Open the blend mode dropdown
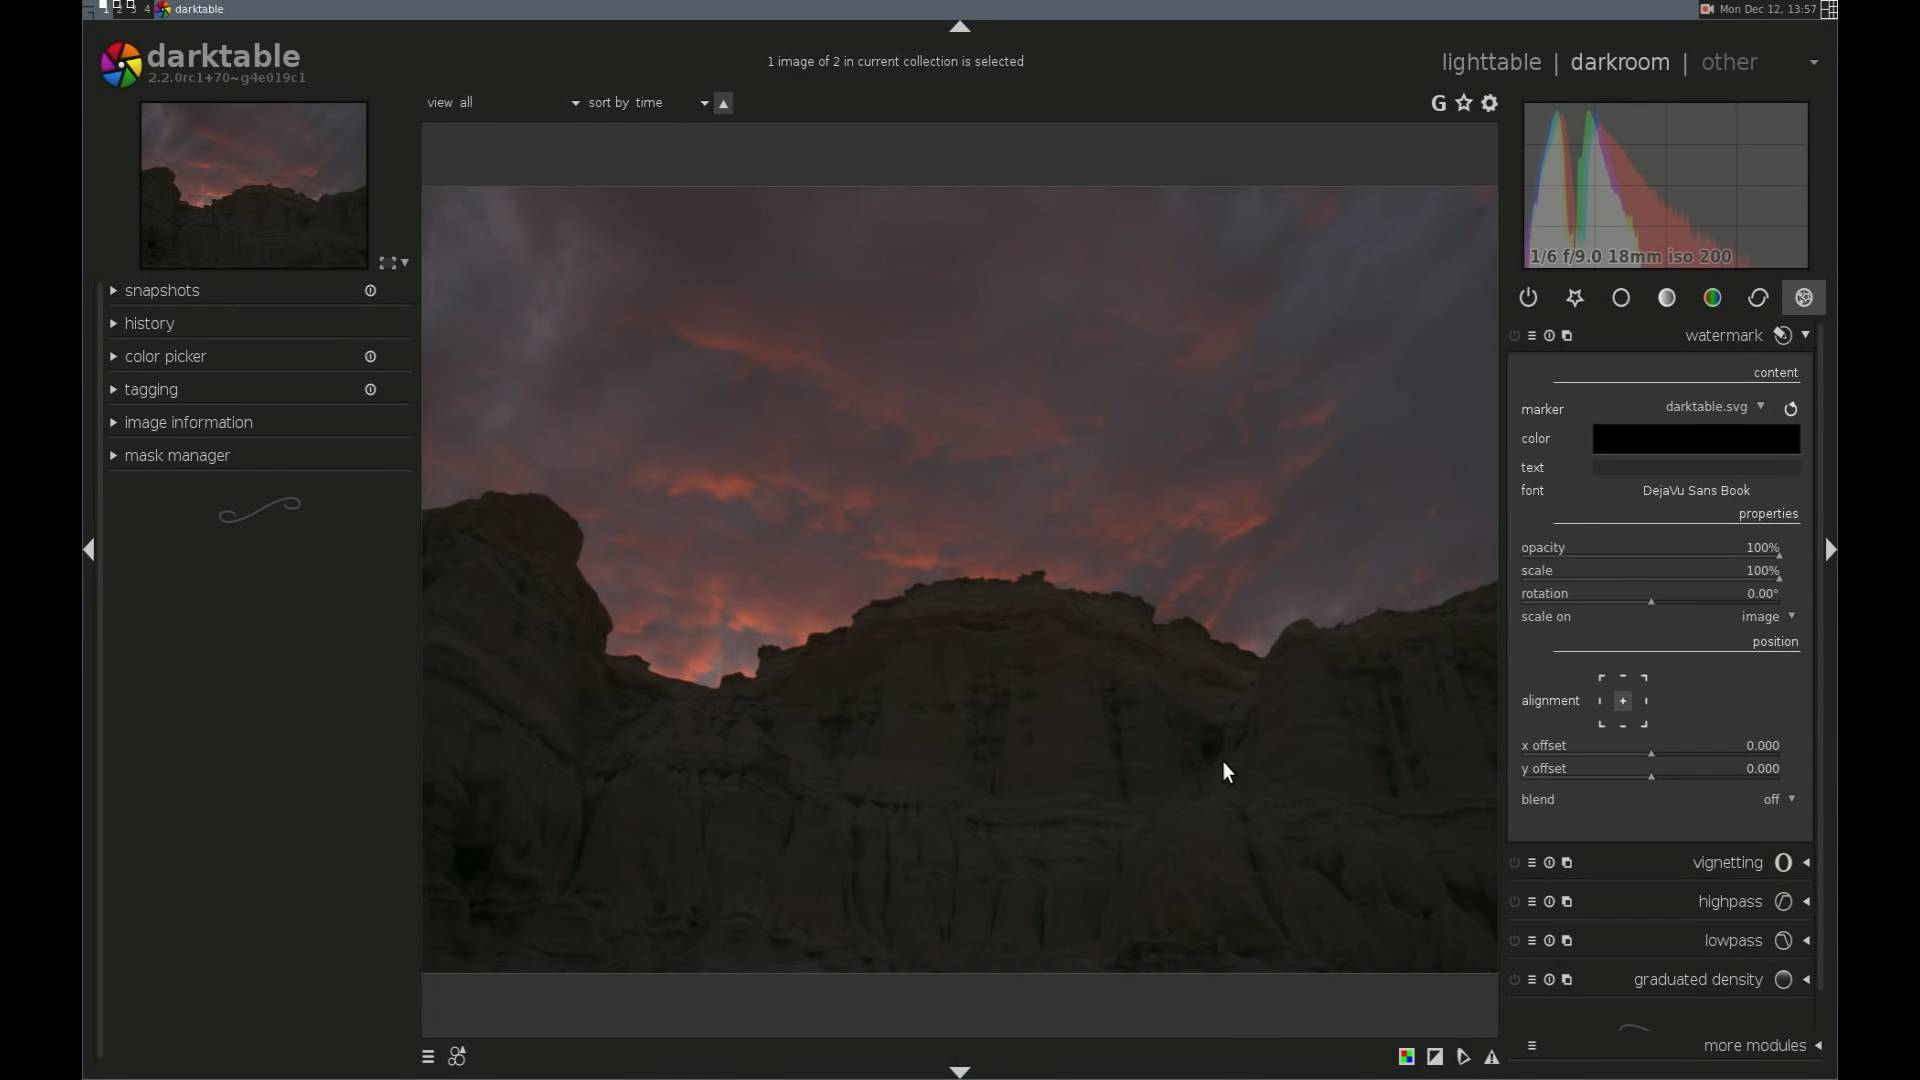The width and height of the screenshot is (1920, 1080). click(x=1778, y=799)
